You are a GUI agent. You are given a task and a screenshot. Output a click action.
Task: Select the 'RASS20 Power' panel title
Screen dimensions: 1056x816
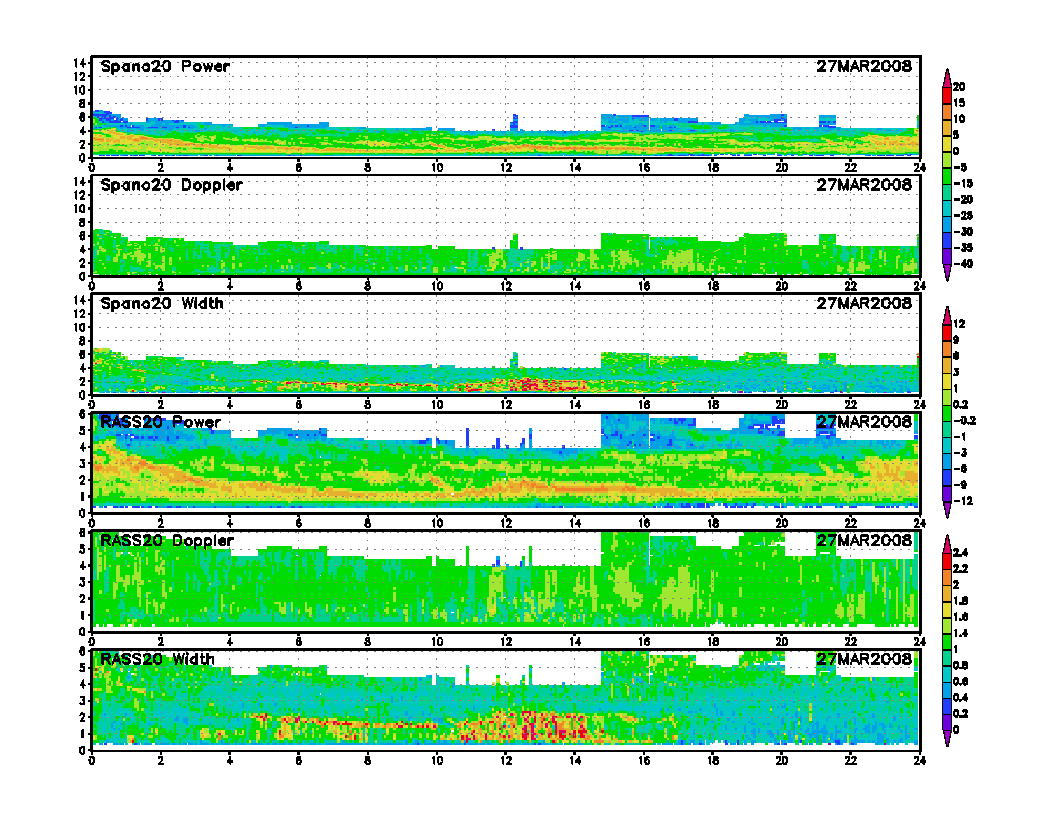coord(161,422)
